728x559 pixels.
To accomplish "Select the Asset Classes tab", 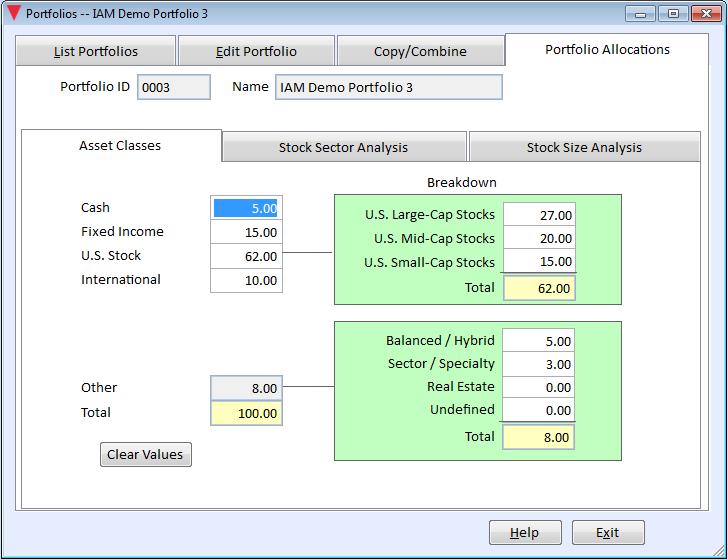I will pyautogui.click(x=120, y=145).
